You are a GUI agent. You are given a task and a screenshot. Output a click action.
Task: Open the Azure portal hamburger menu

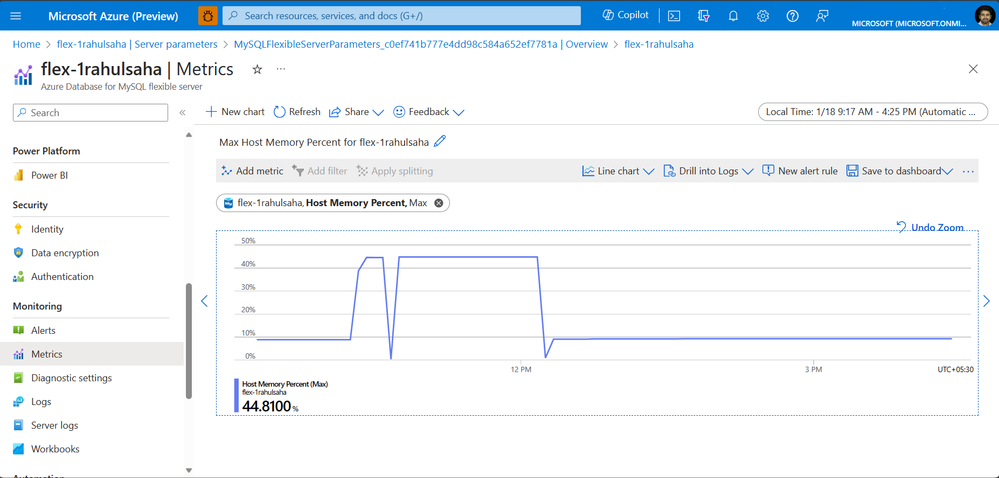[16, 15]
